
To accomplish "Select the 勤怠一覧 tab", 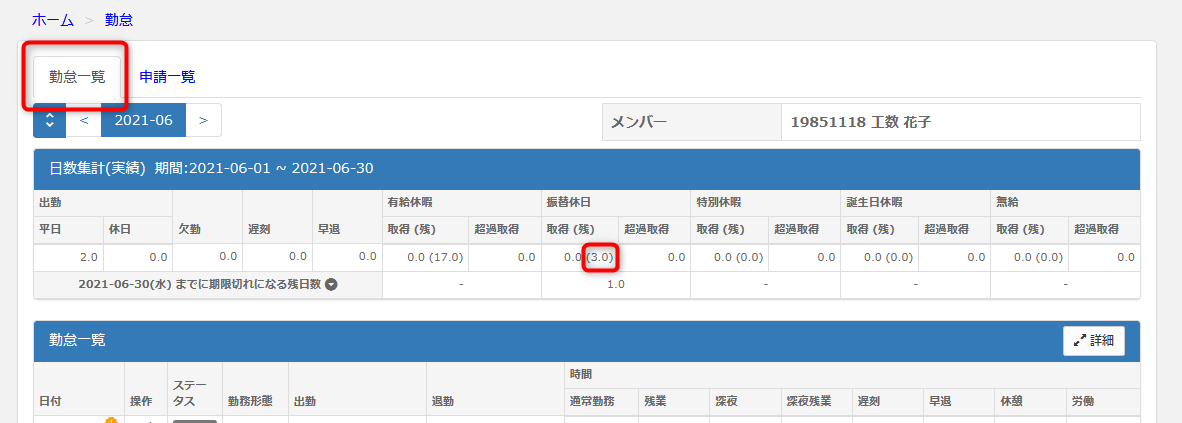I will [x=77, y=77].
